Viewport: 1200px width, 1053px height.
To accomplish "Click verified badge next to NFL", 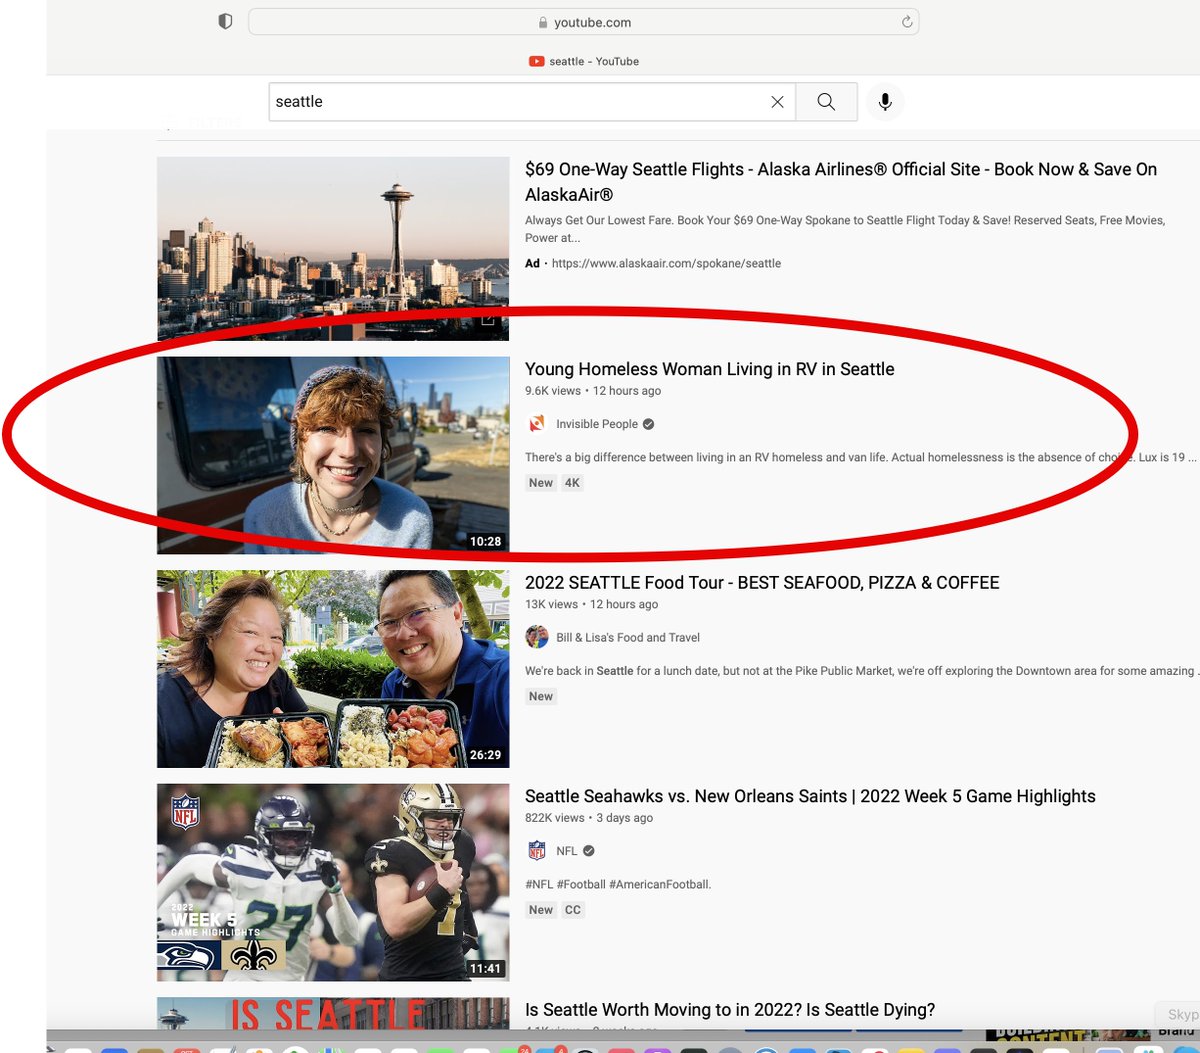I will coord(589,851).
